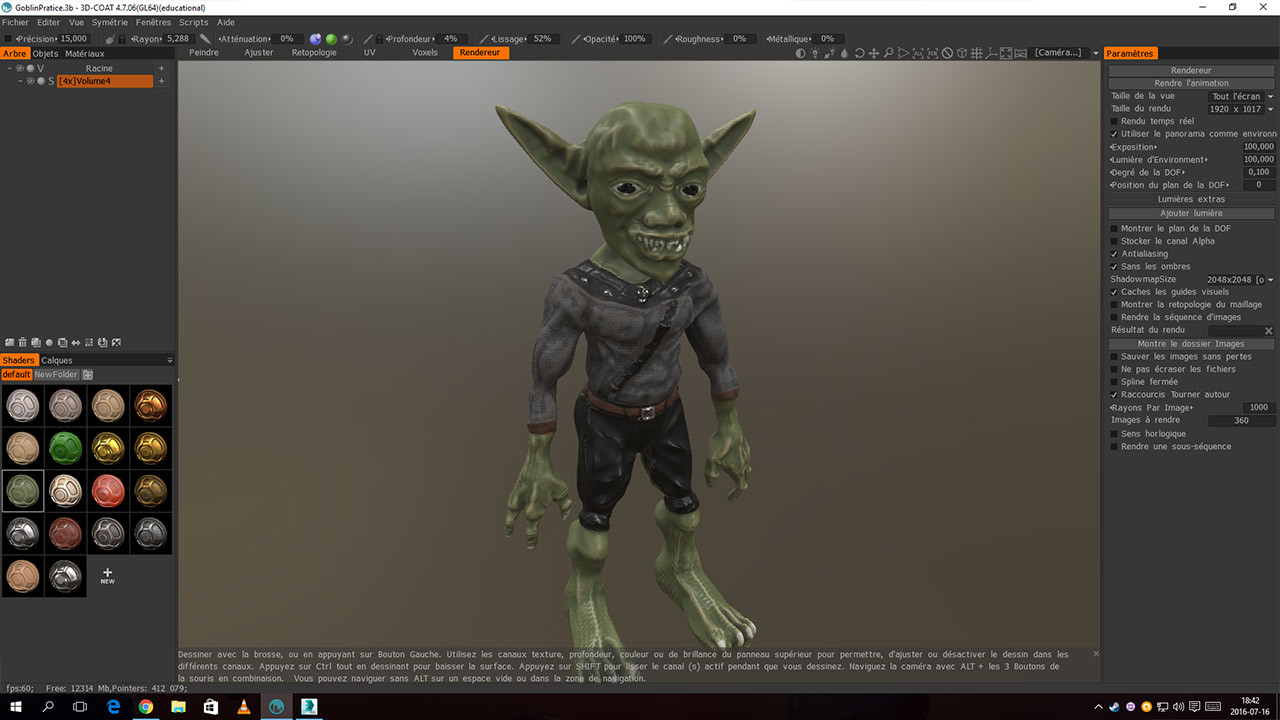Click the light bulb icon in viewport toolbar
Screen dimensions: 1280x720
[815, 53]
